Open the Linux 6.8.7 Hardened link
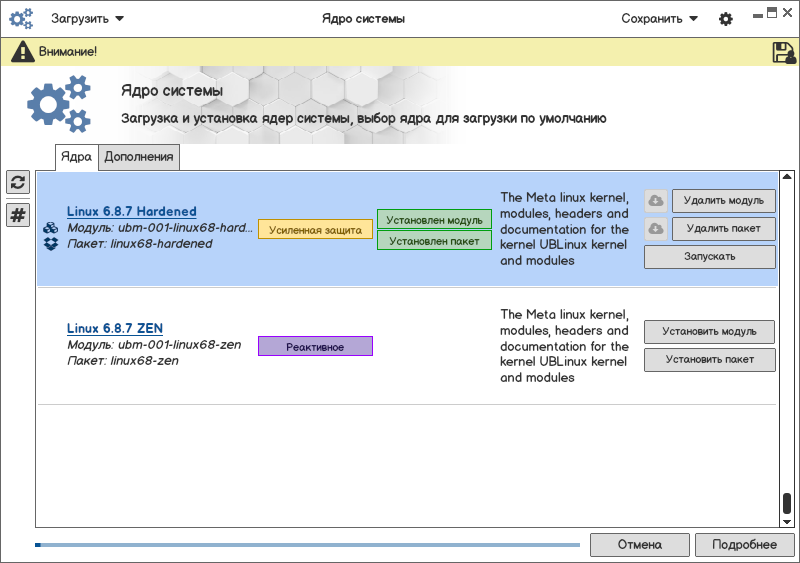Screen dimensions: 800x563 (131, 212)
